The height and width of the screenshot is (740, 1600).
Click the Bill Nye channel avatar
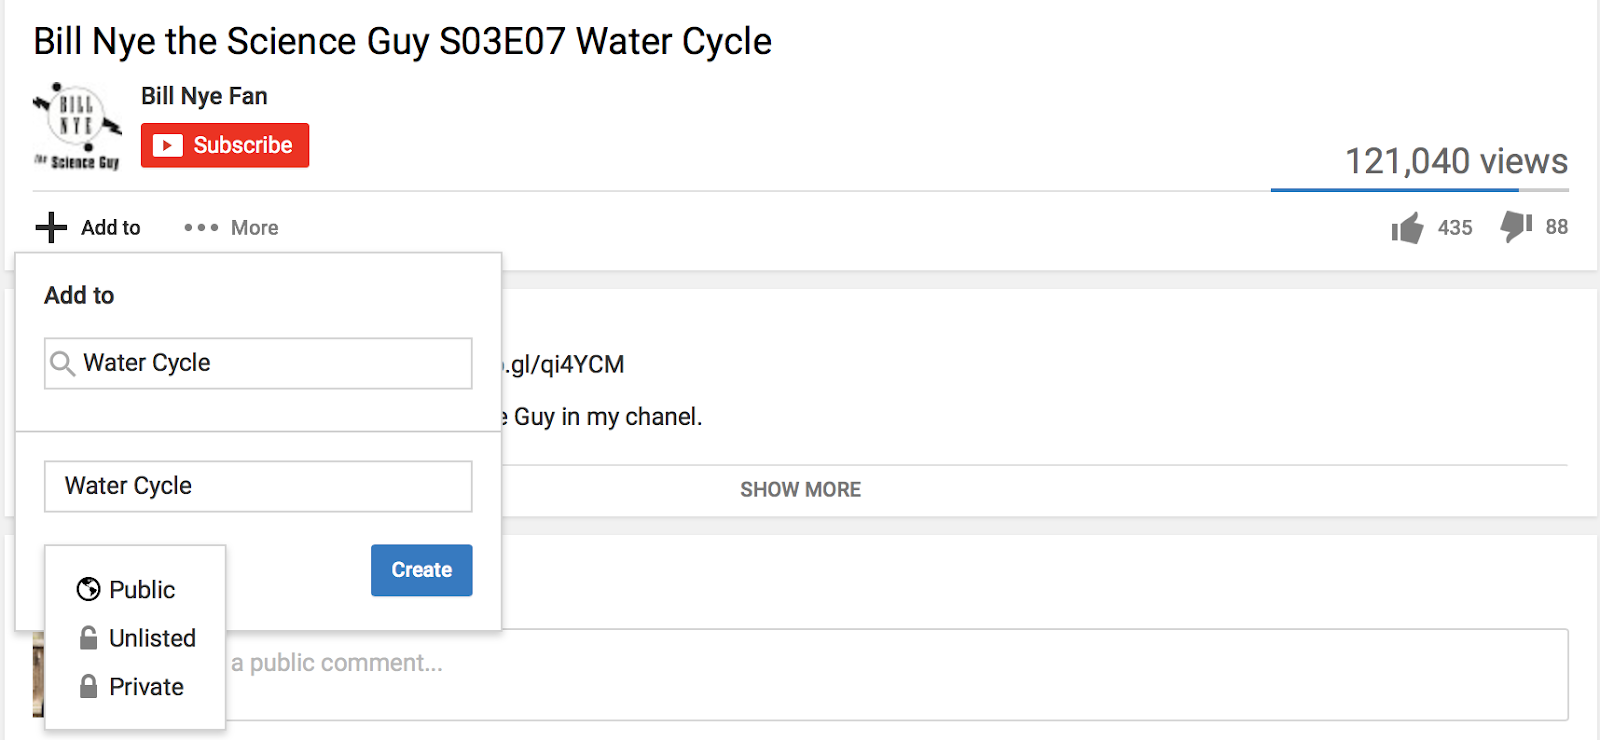[x=77, y=128]
